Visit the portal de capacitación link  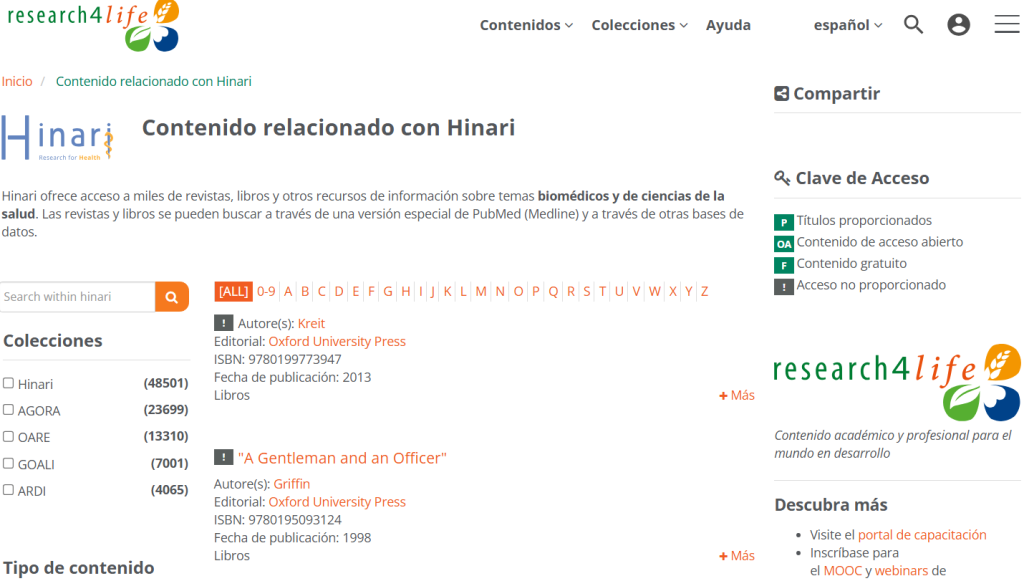pos(921,535)
